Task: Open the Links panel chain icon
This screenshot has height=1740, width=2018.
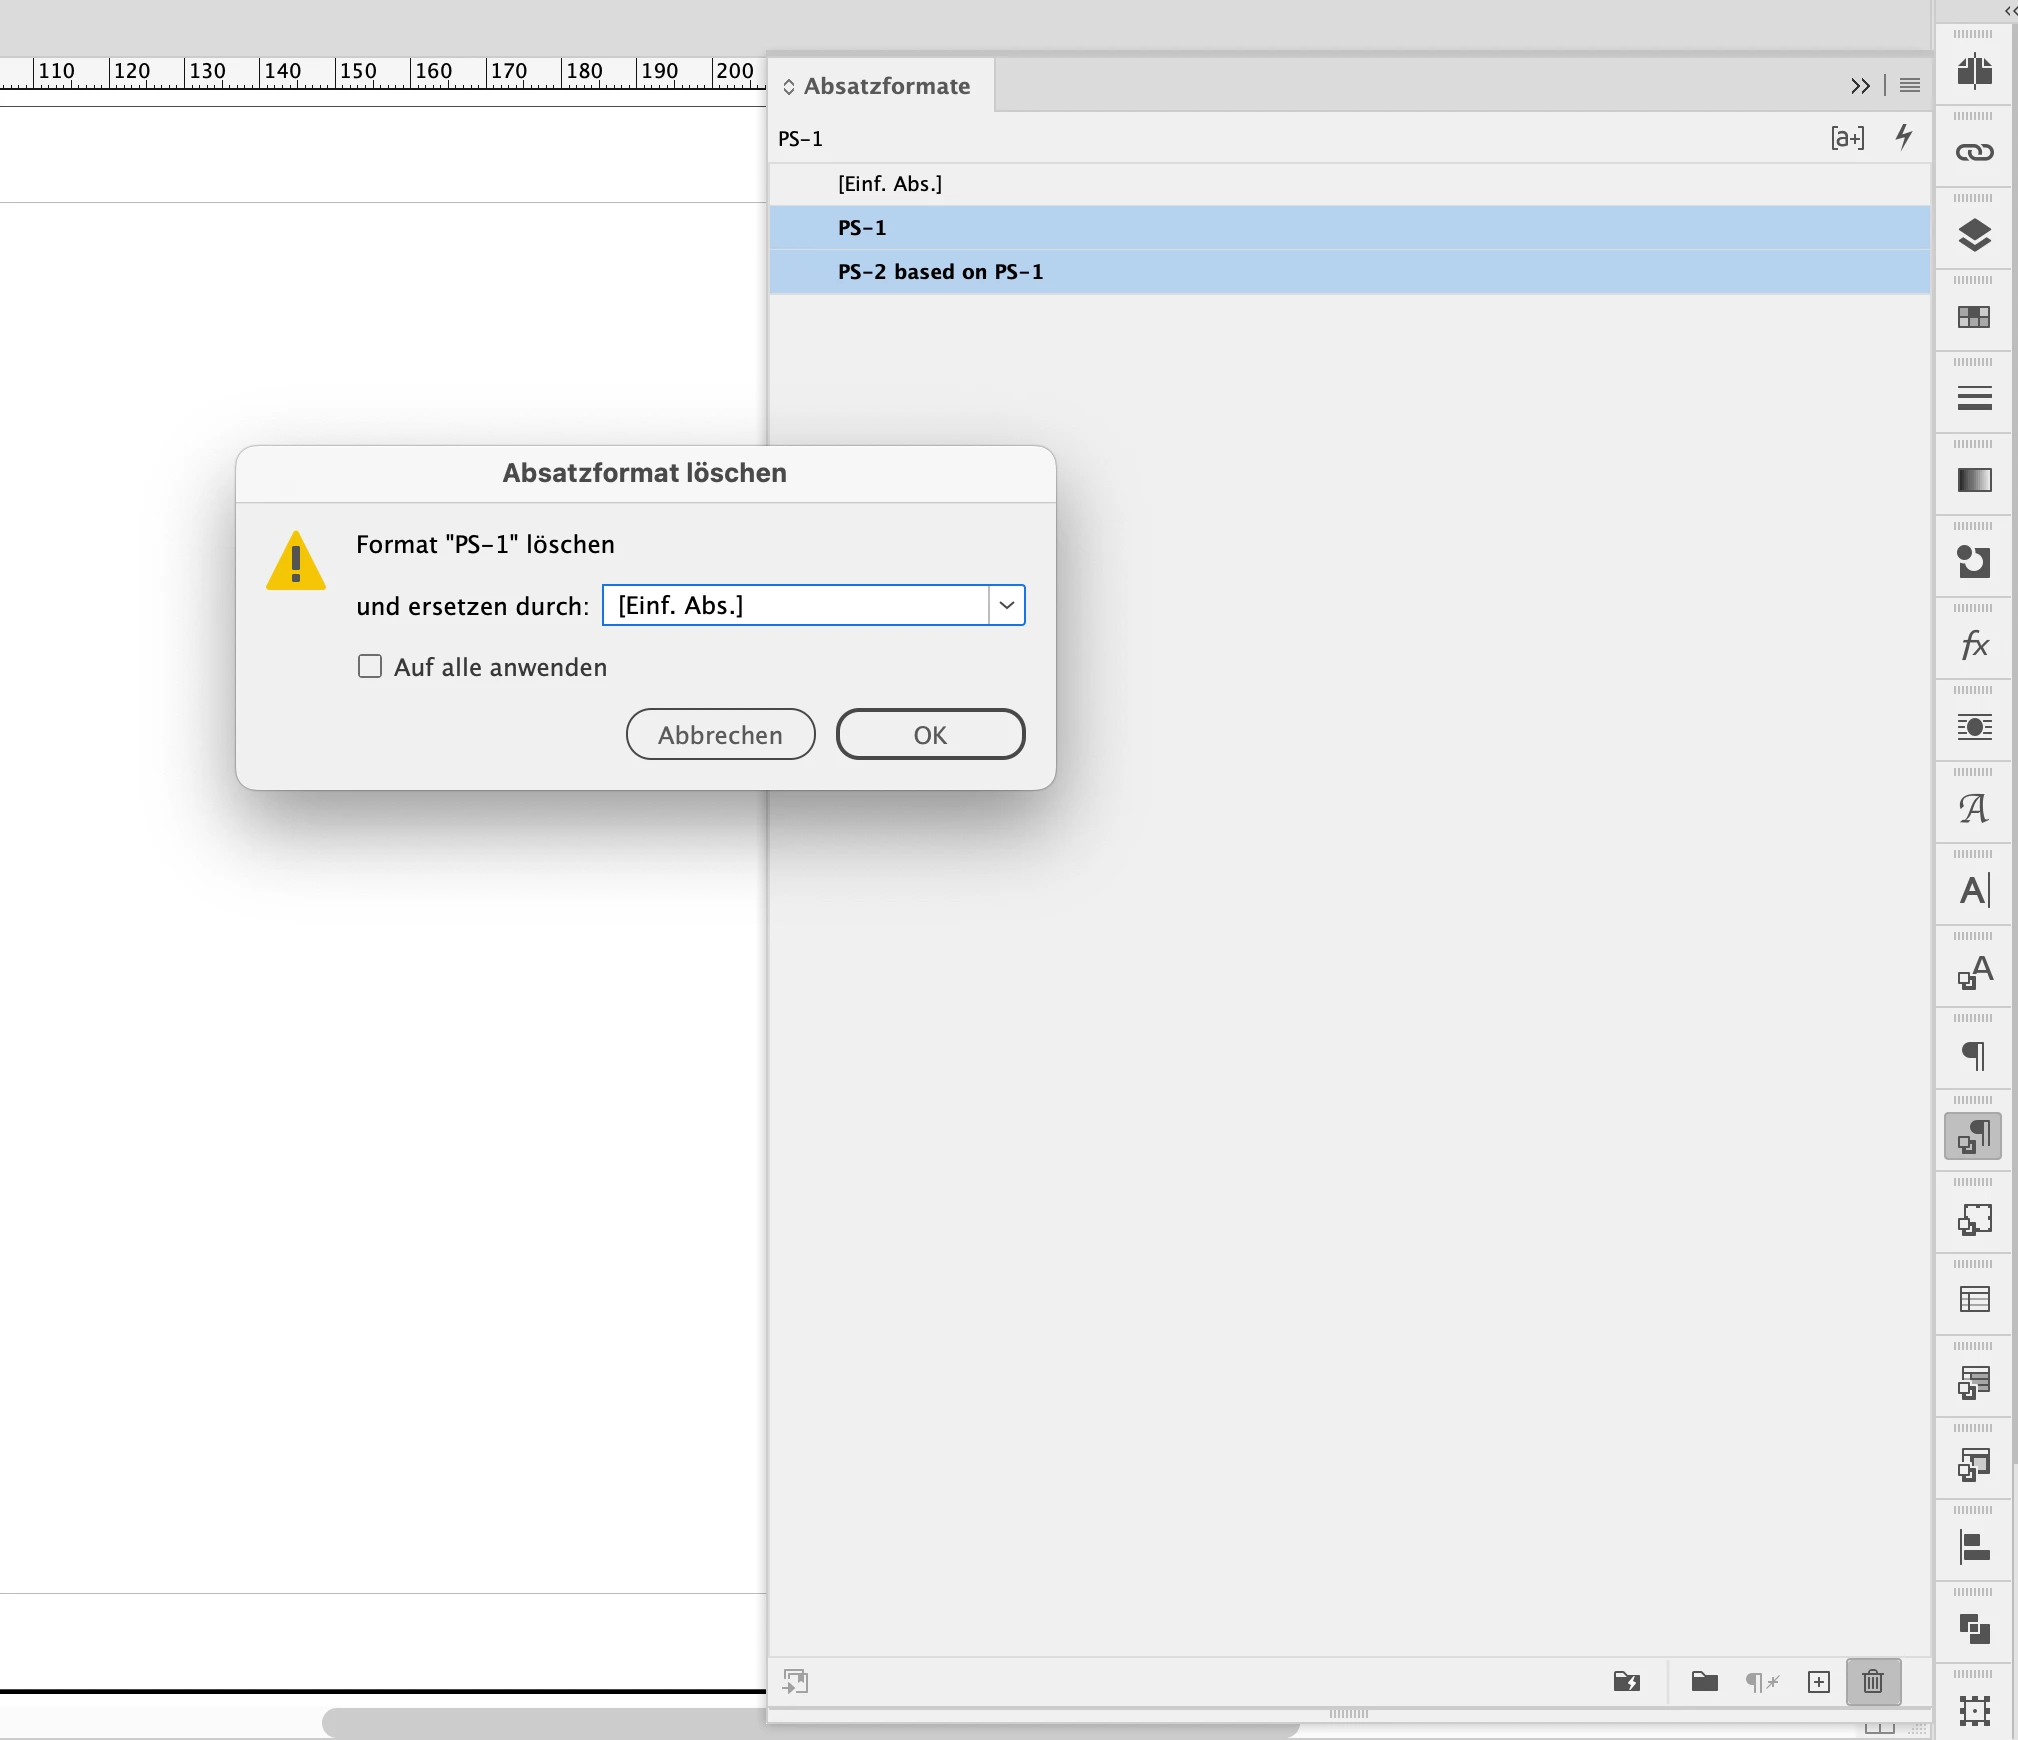Action: click(x=1974, y=152)
